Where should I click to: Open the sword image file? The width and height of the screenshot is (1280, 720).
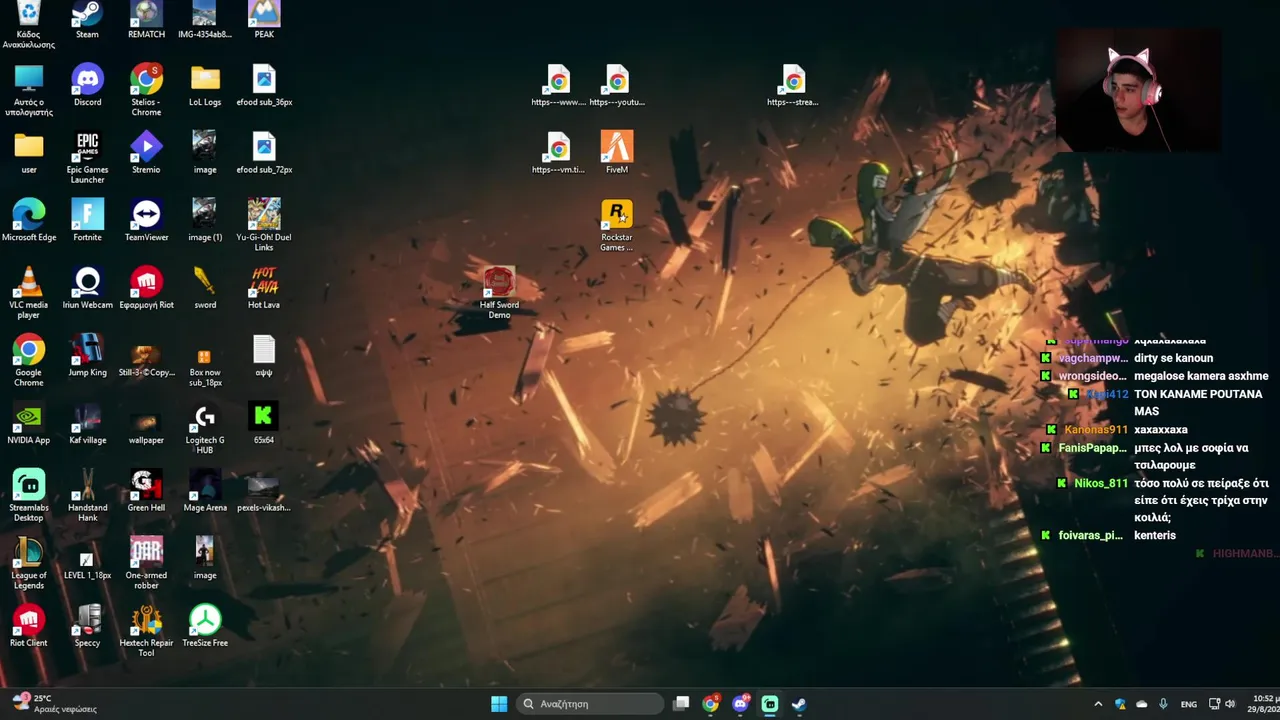pyautogui.click(x=205, y=288)
